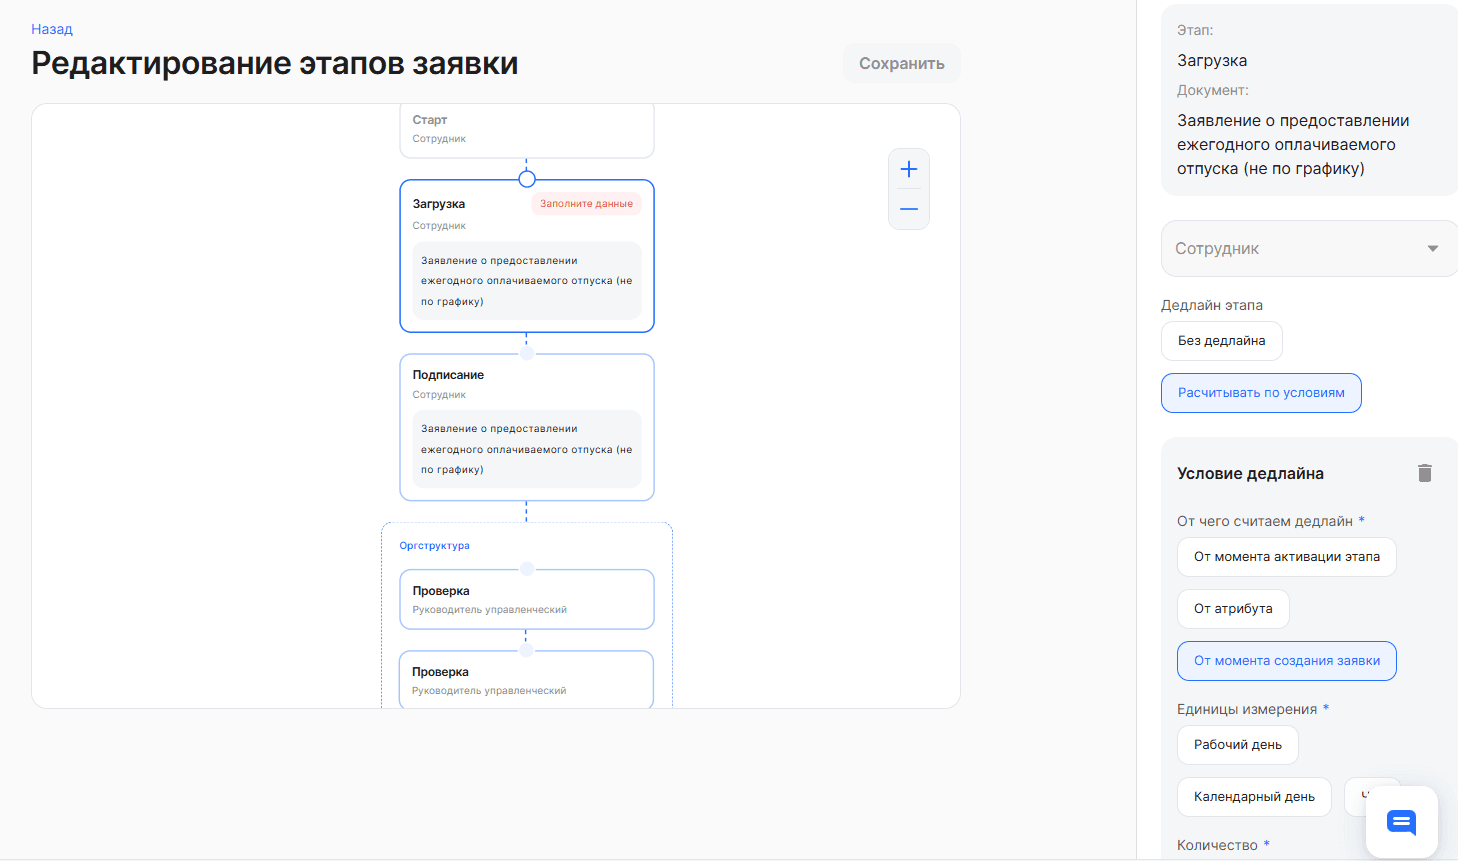Click the Единицы измерения label
The image size is (1458, 861).
1247,709
